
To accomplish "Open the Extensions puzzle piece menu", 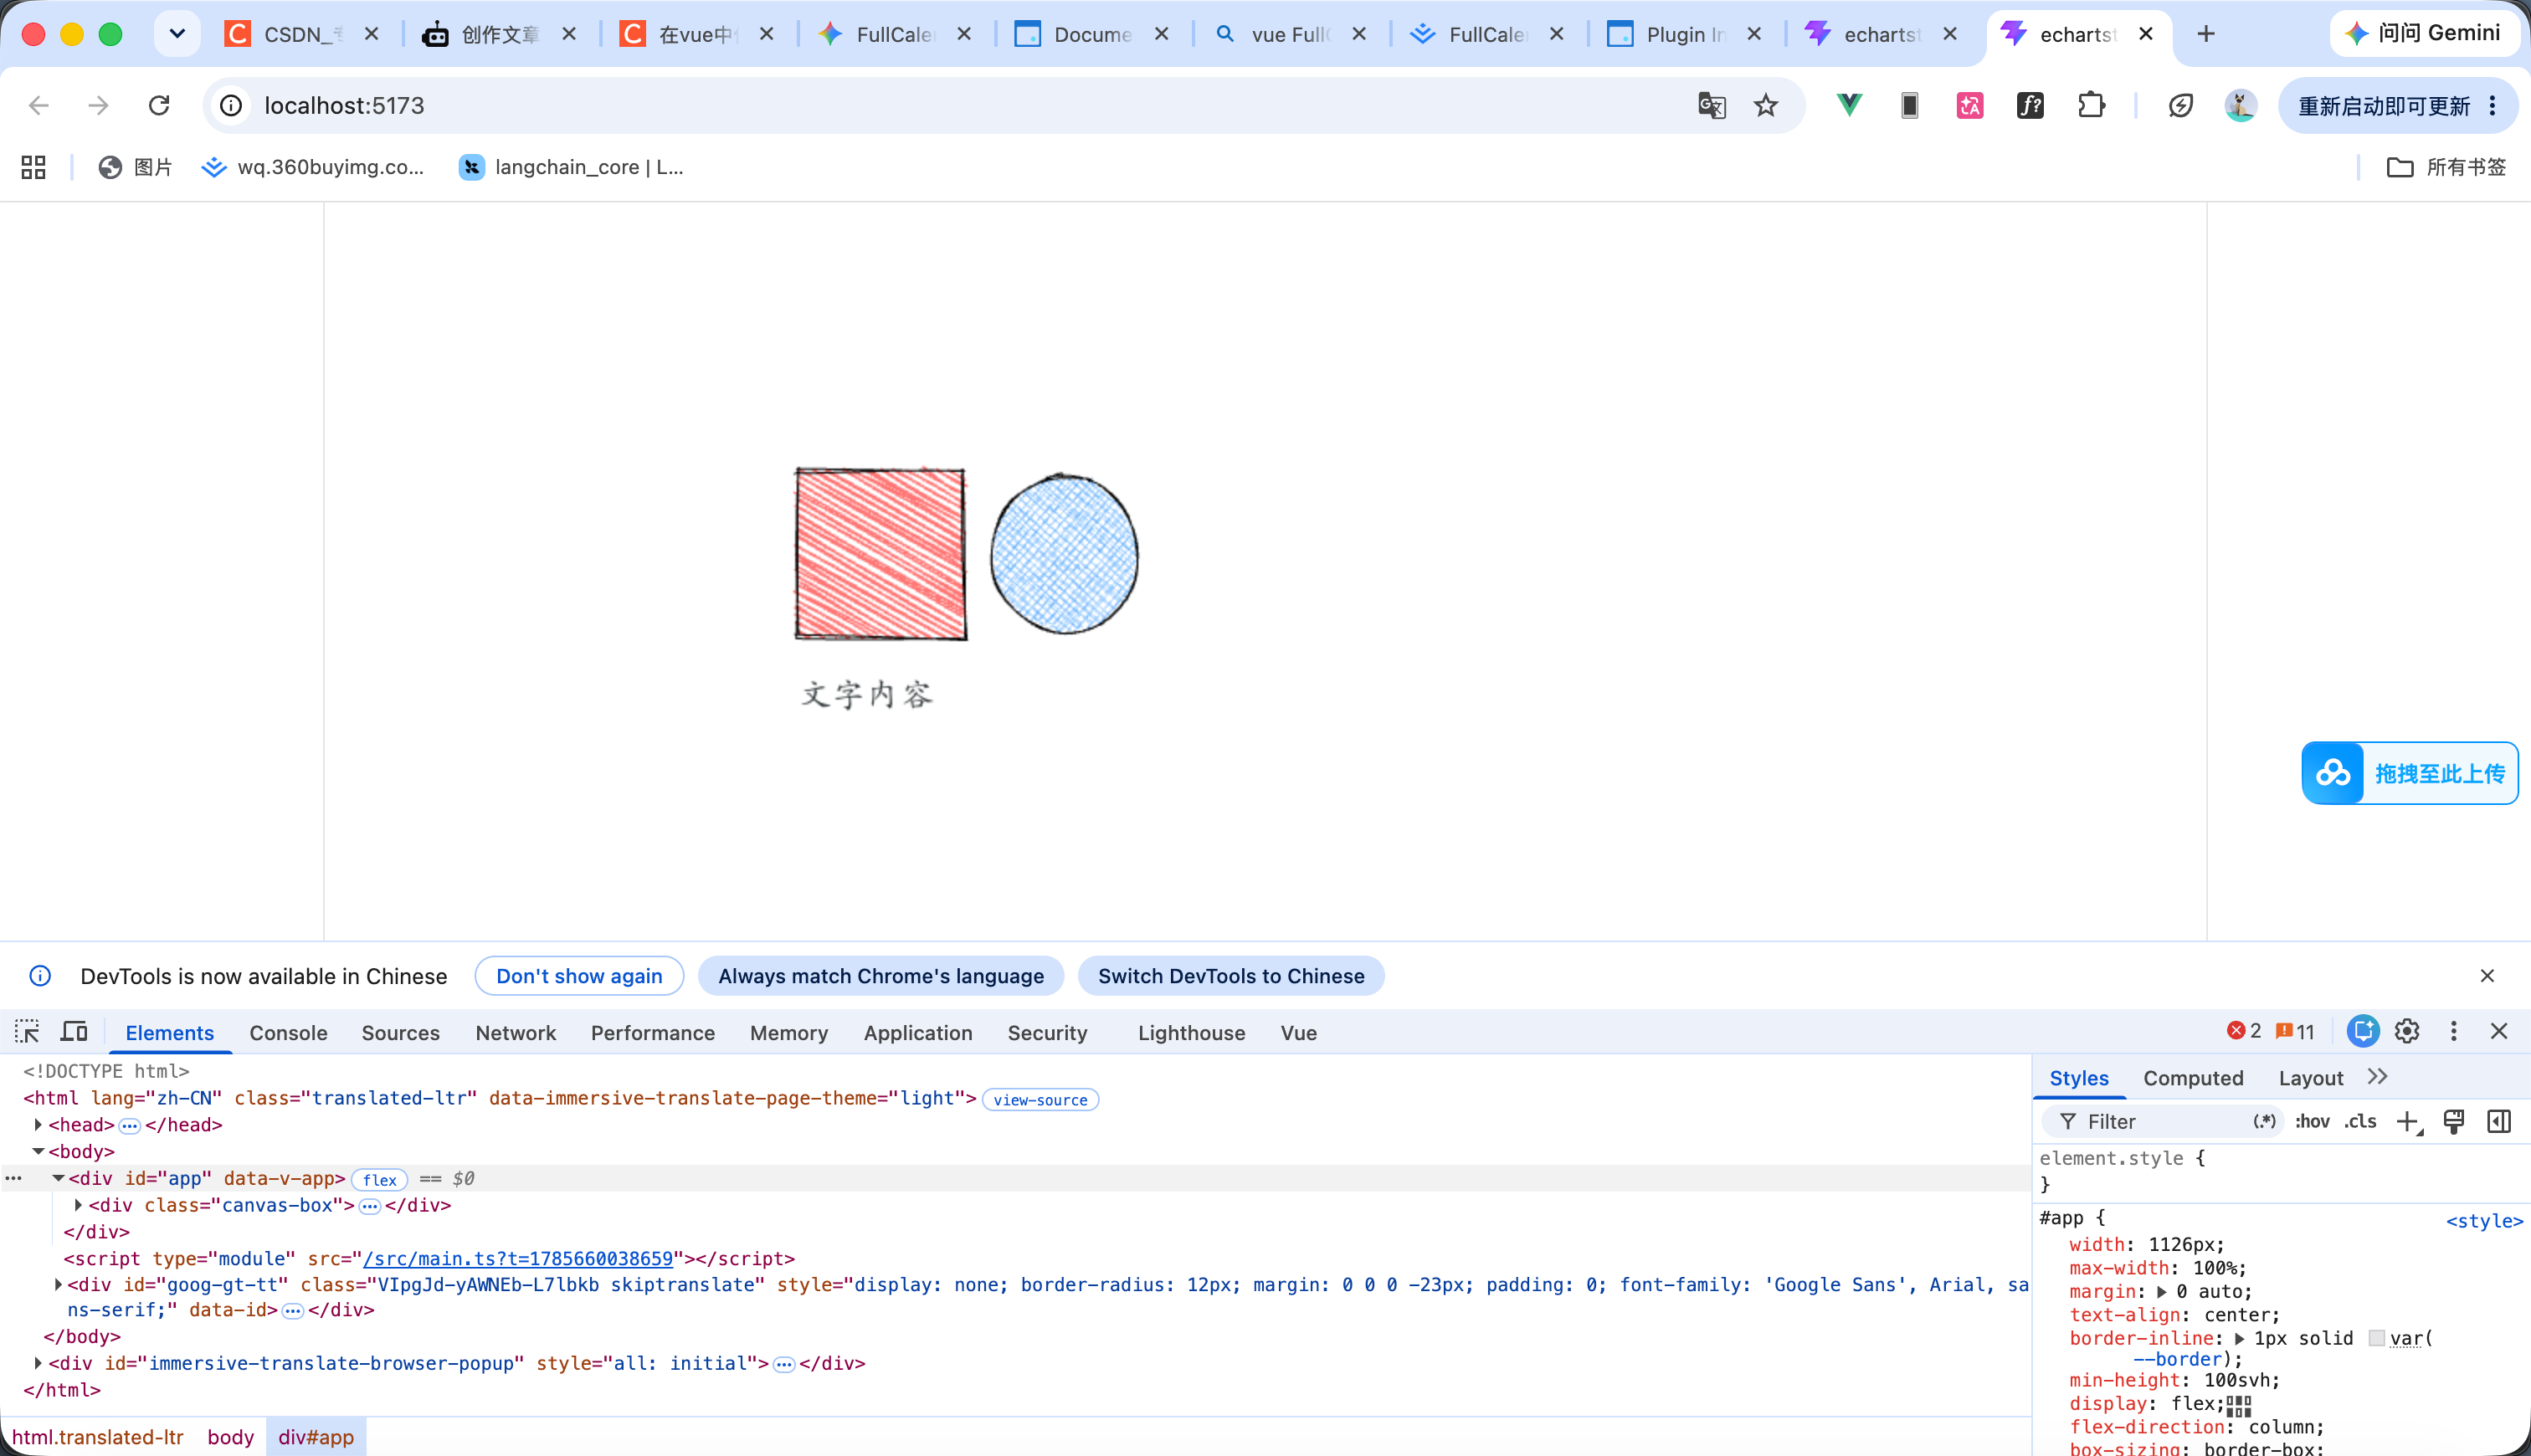I will point(2091,105).
